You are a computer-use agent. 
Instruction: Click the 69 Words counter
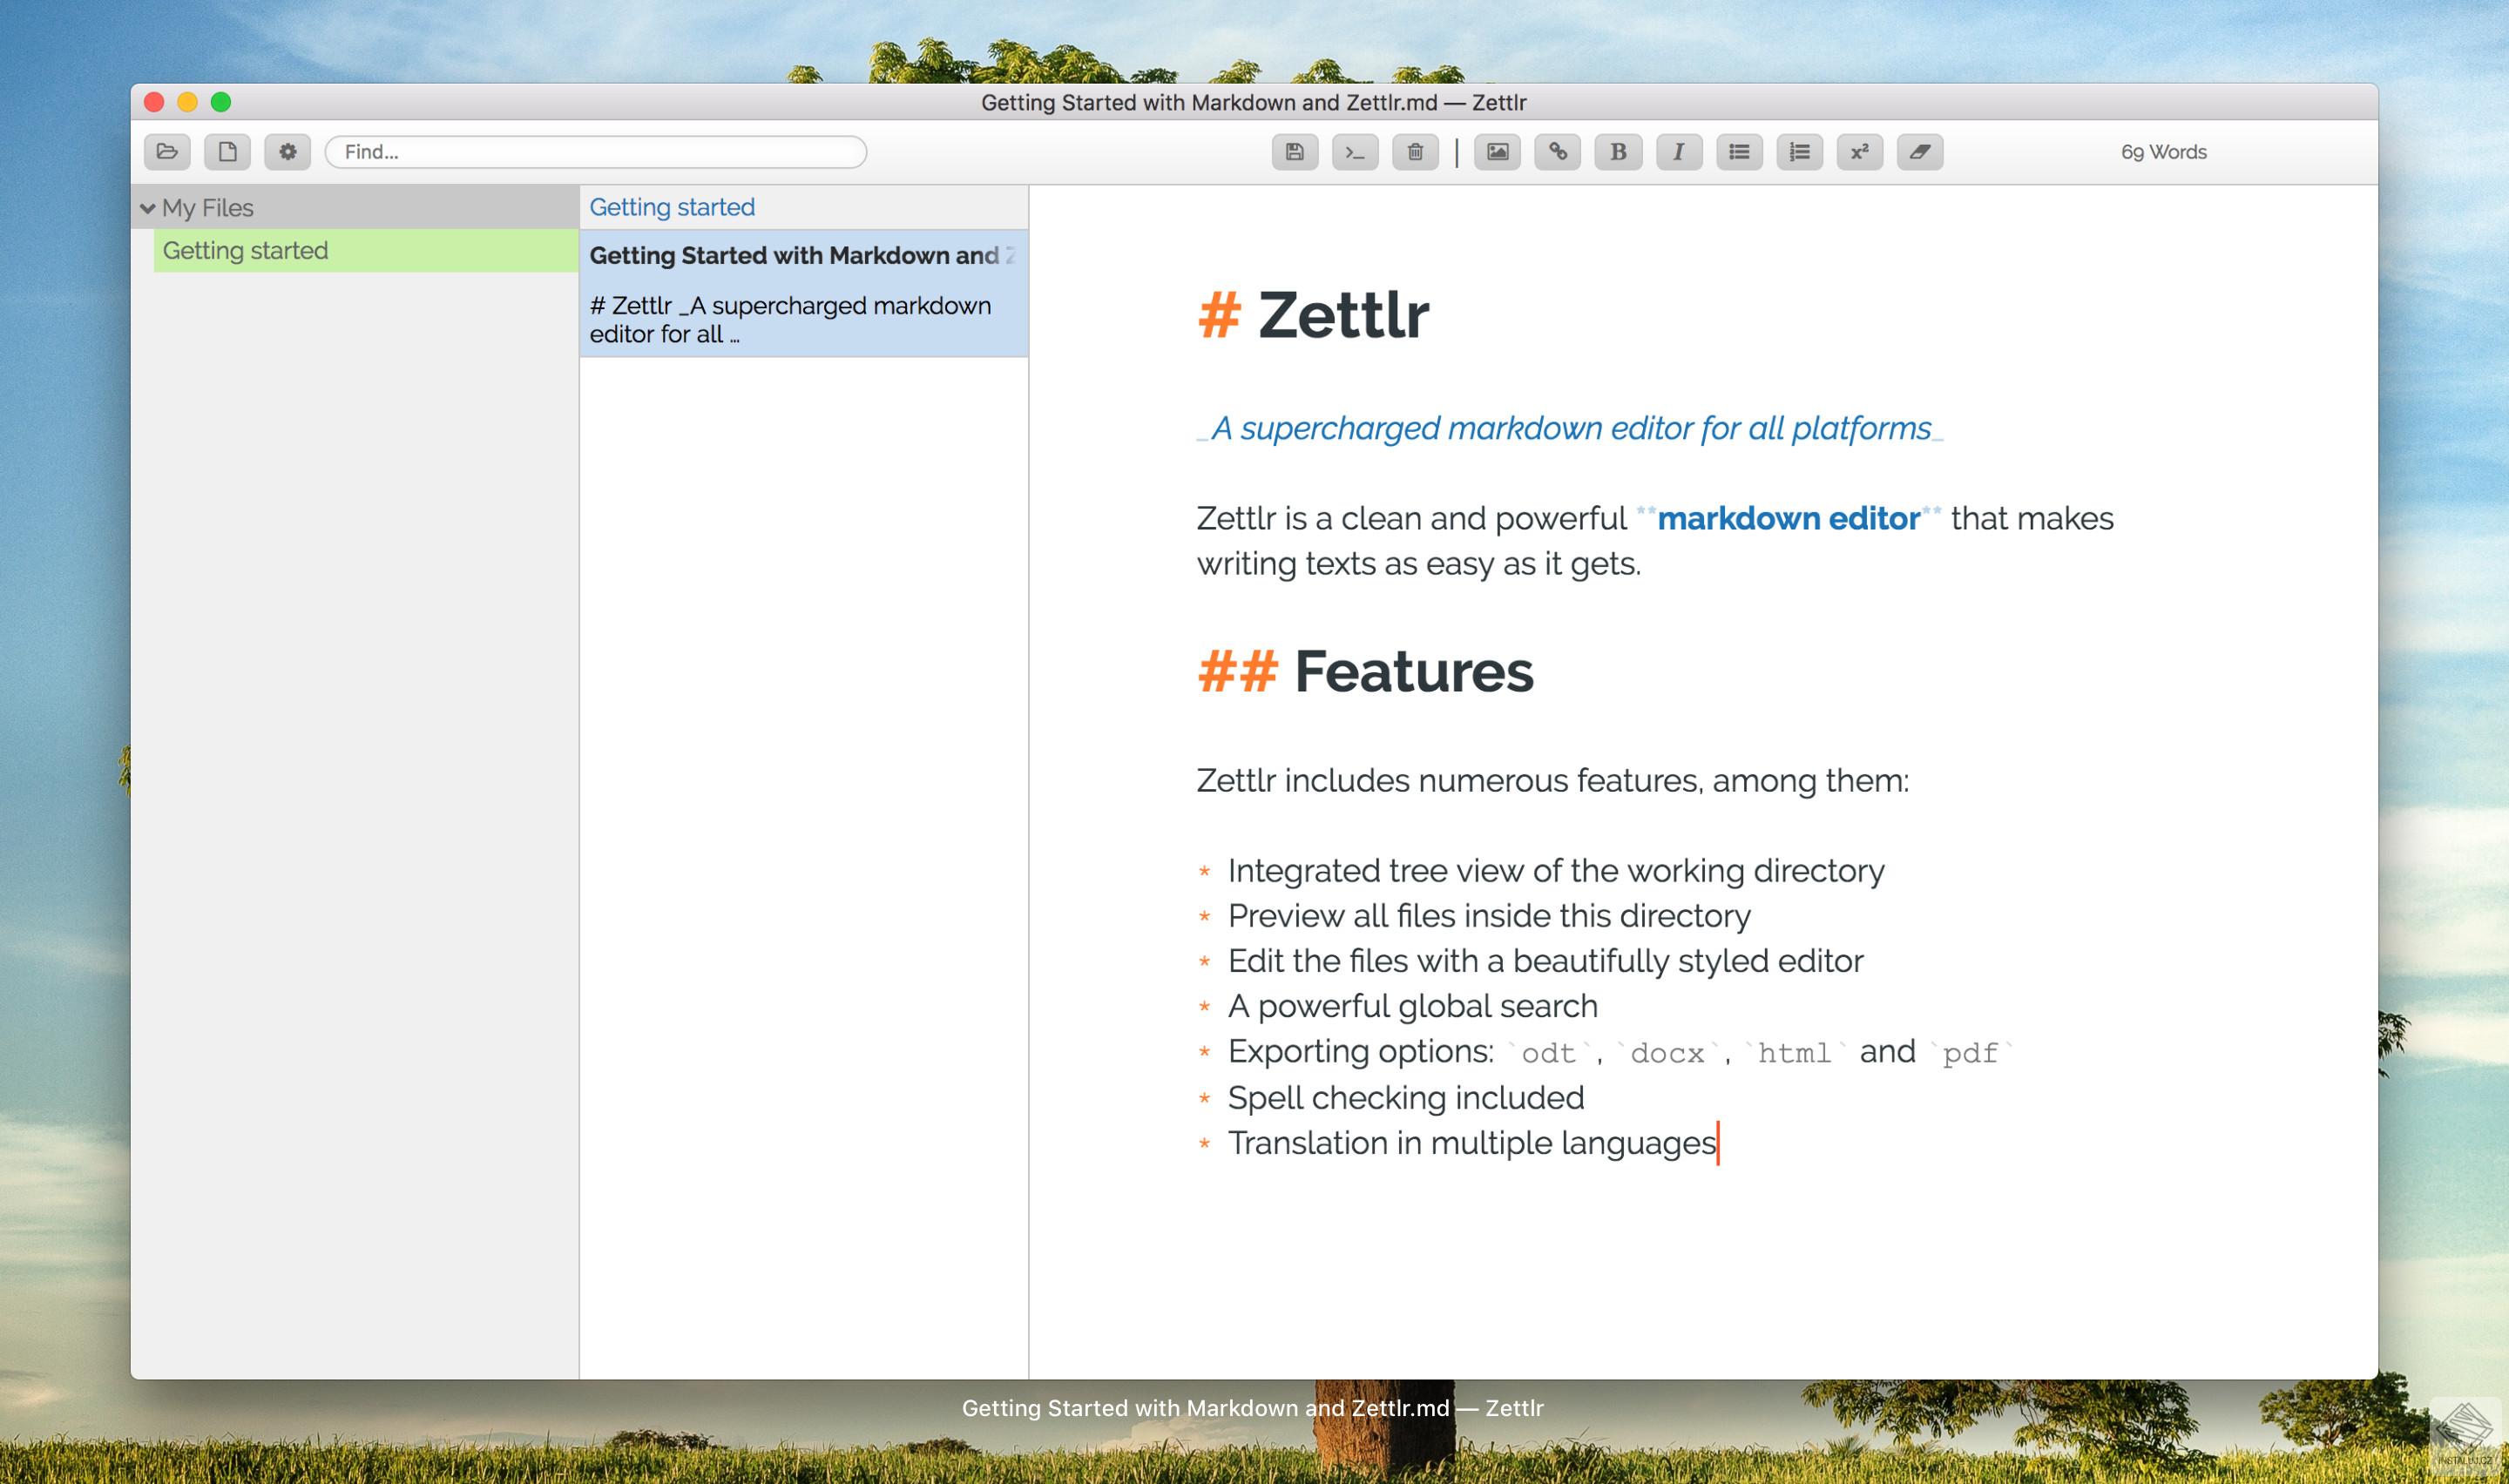pos(2164,152)
